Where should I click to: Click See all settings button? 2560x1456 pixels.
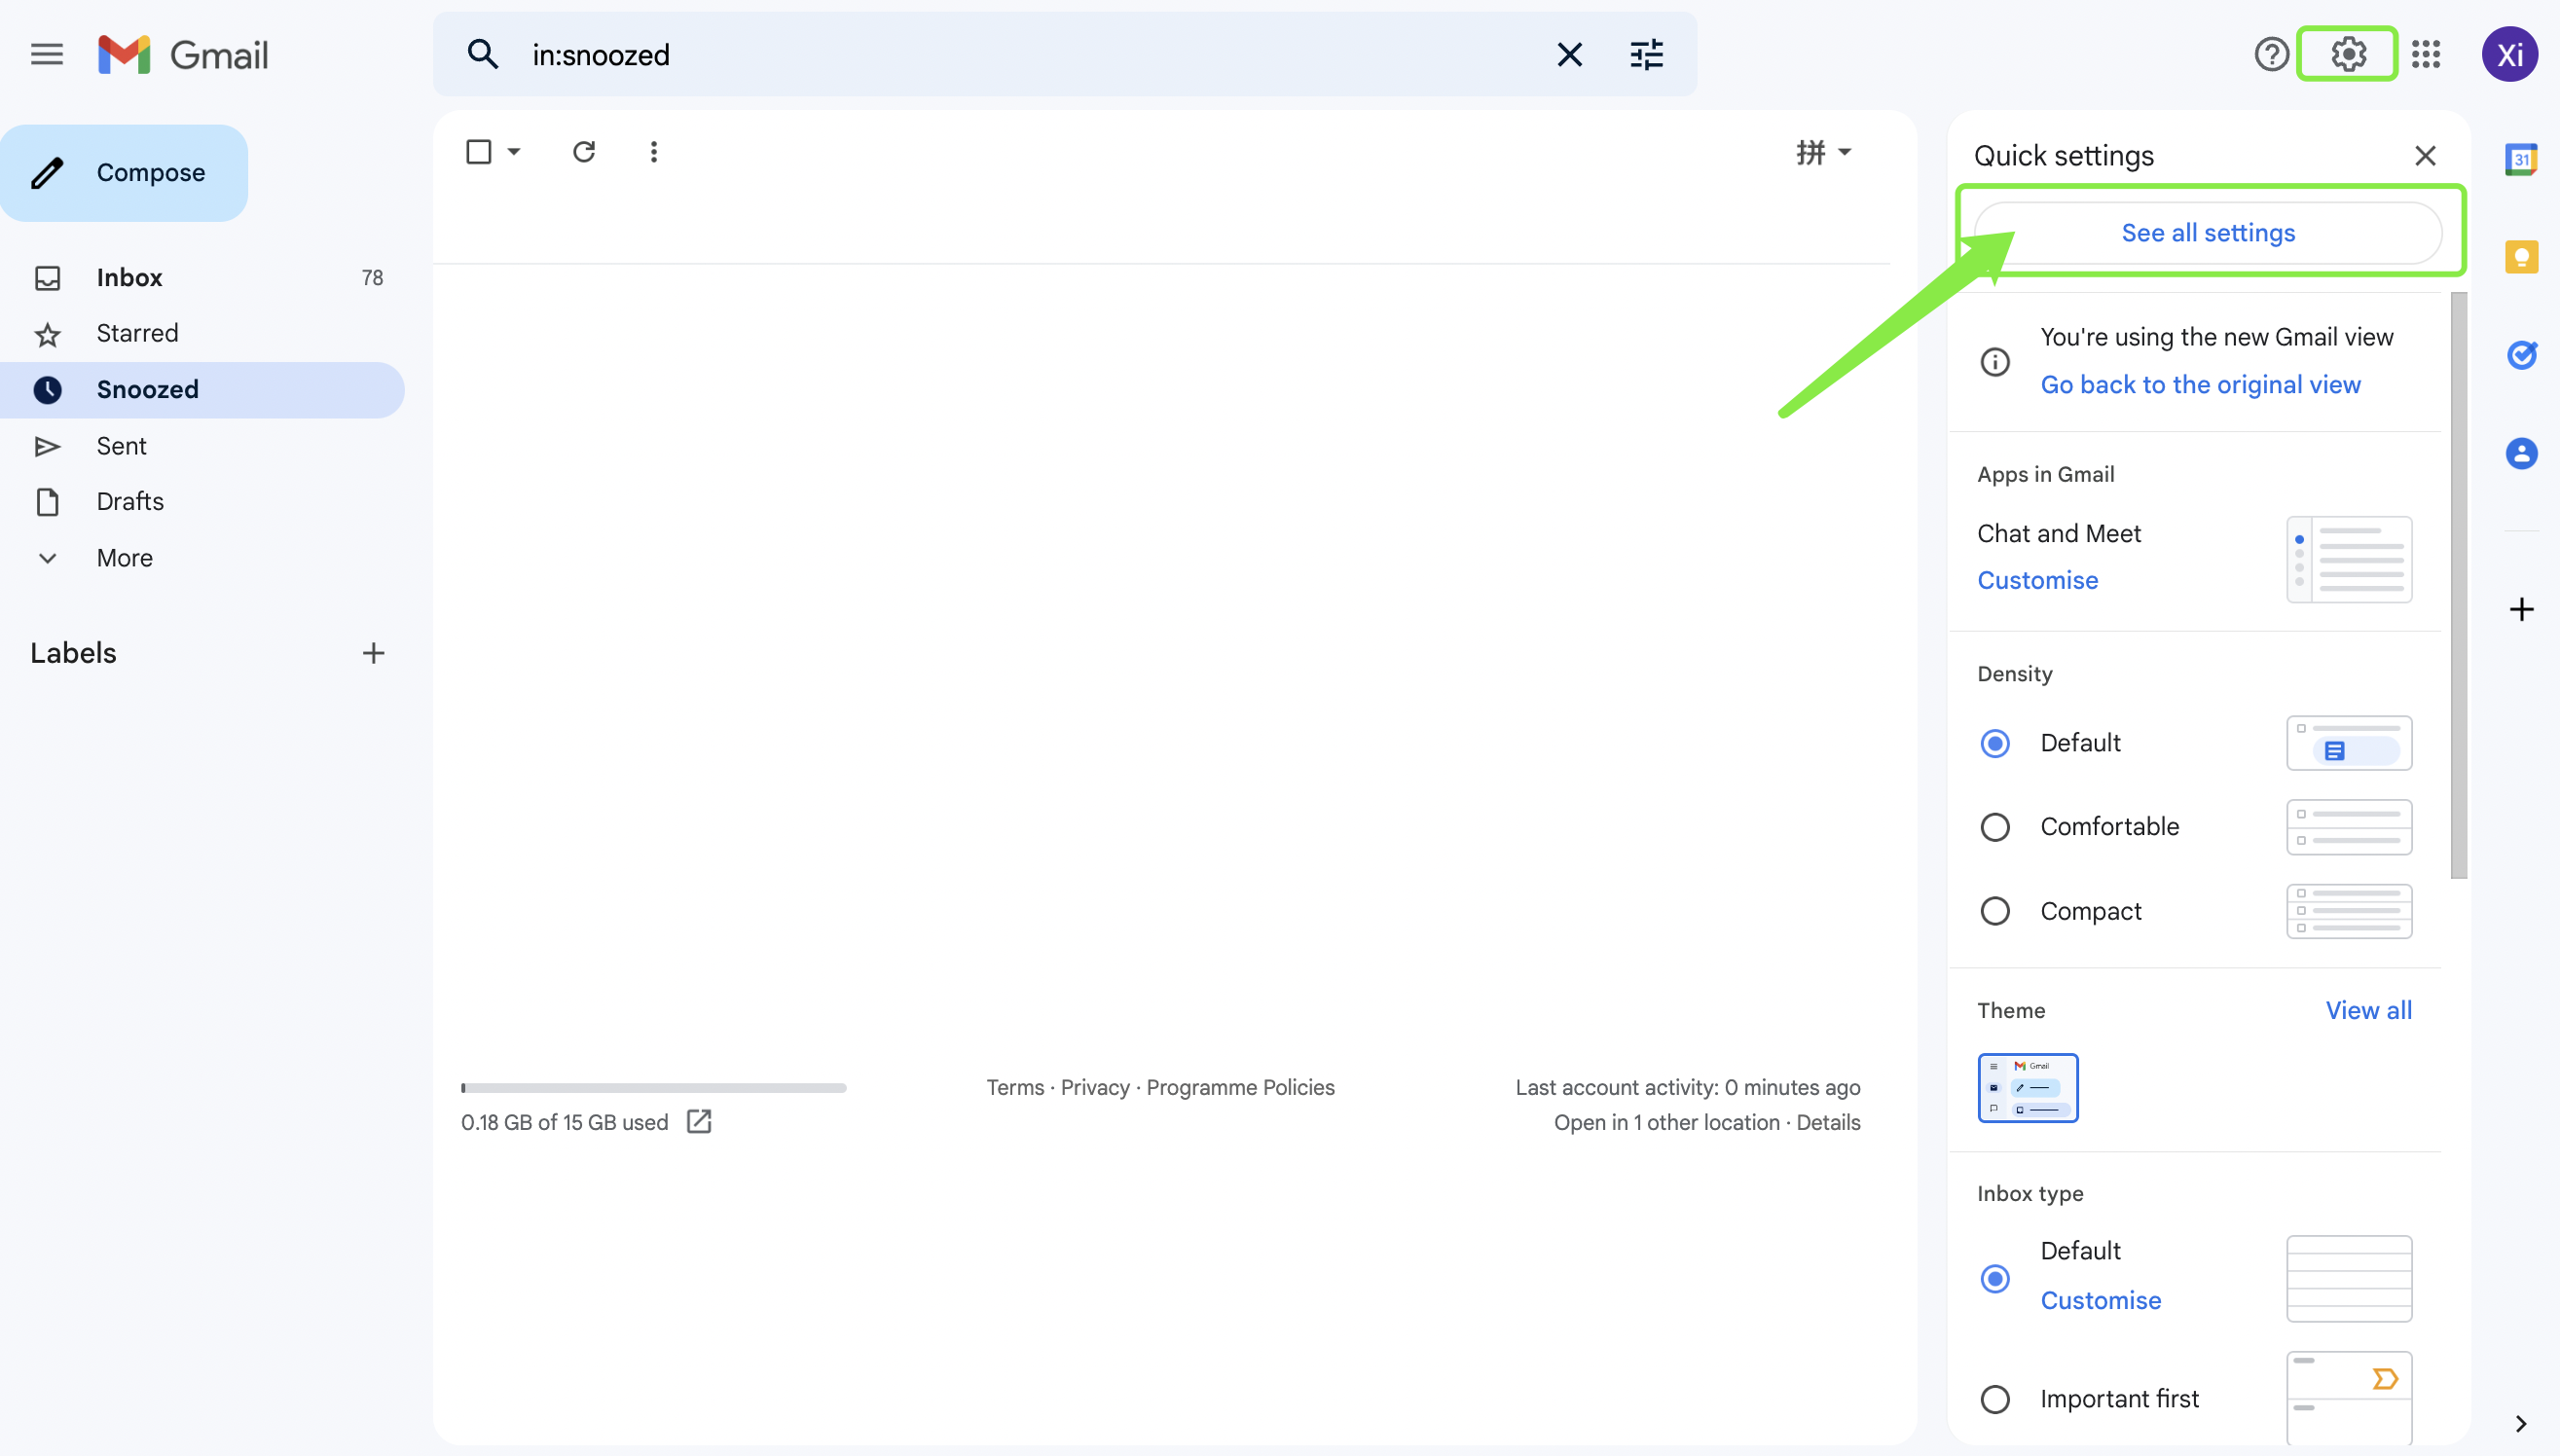[2208, 233]
